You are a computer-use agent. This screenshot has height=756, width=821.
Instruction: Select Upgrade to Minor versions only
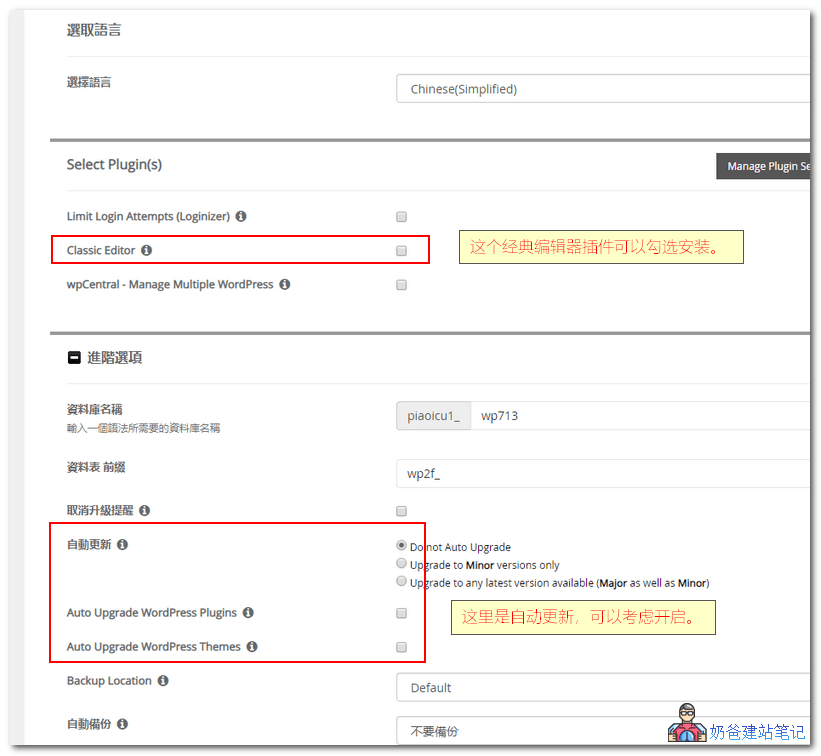pyautogui.click(x=401, y=564)
